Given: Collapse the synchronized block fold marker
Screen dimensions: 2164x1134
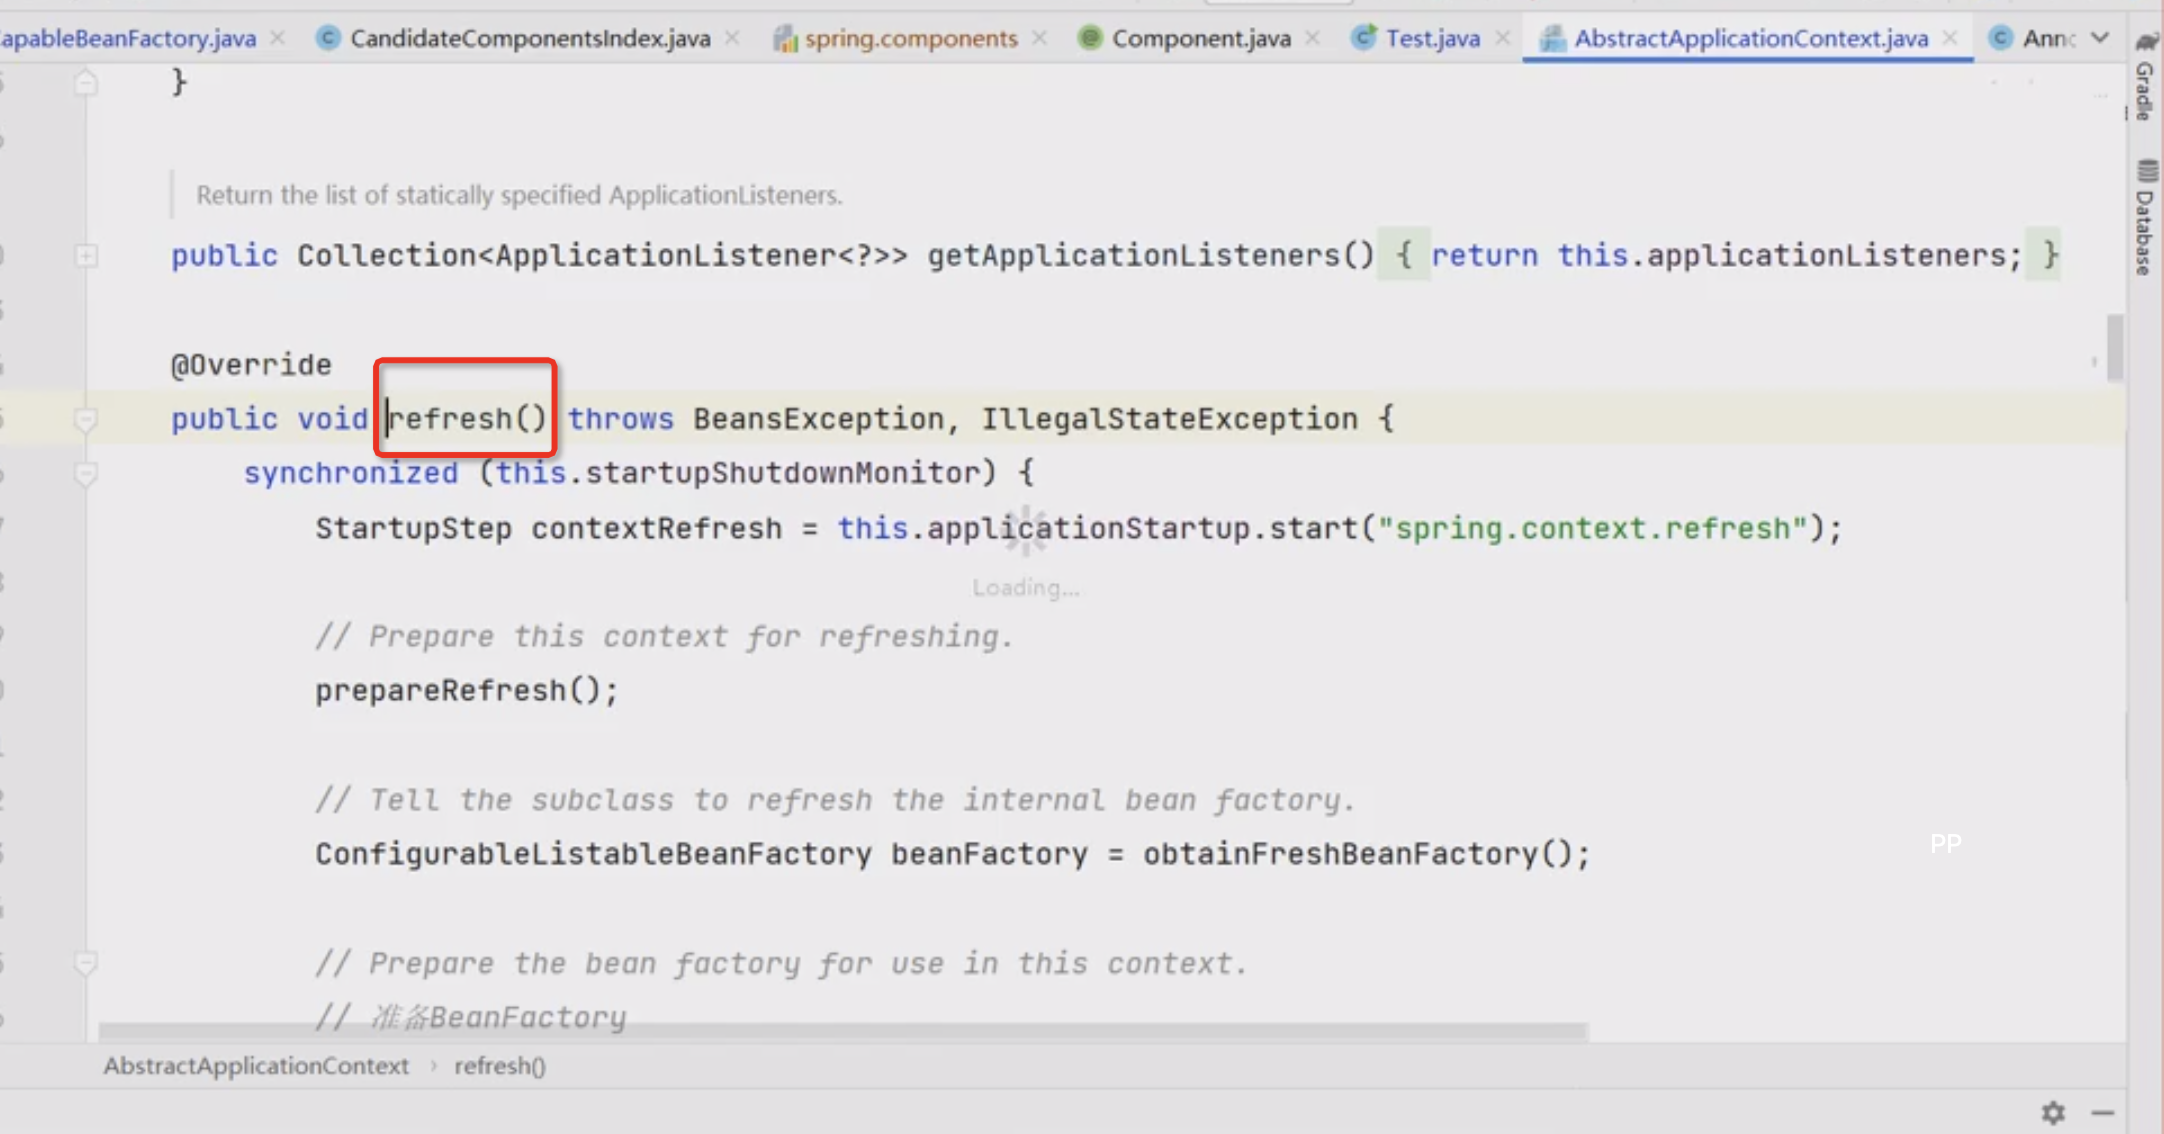Looking at the screenshot, I should tap(86, 473).
